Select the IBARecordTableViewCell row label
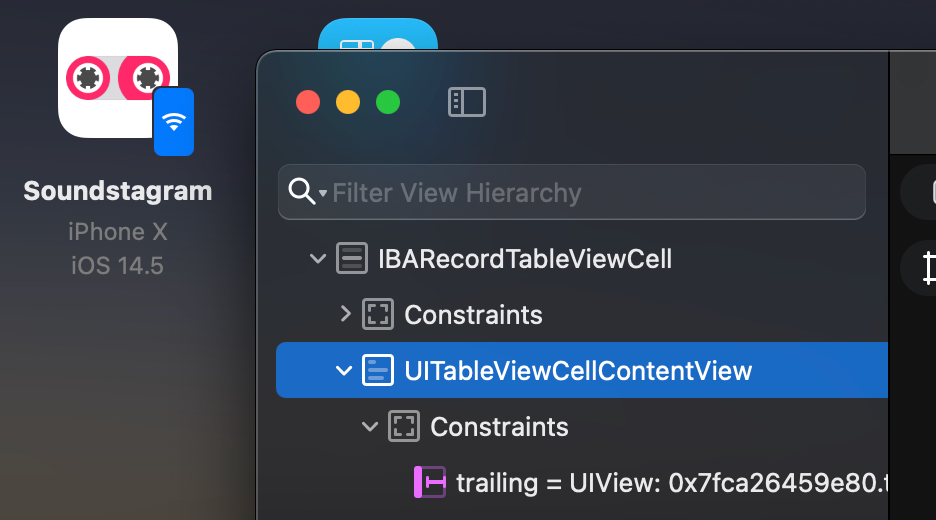The width and height of the screenshot is (936, 520). click(x=524, y=259)
